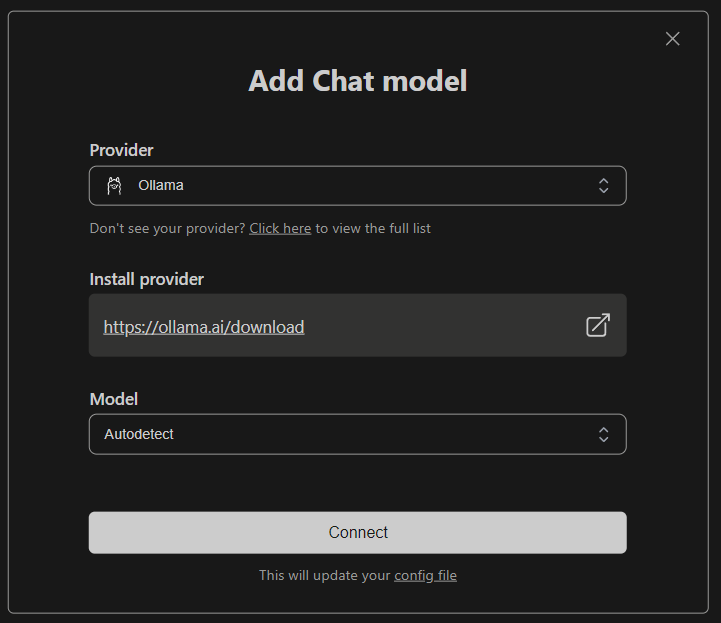Viewport: 721px width, 623px height.
Task: Click the 'Add Chat model' heading
Action: click(357, 81)
